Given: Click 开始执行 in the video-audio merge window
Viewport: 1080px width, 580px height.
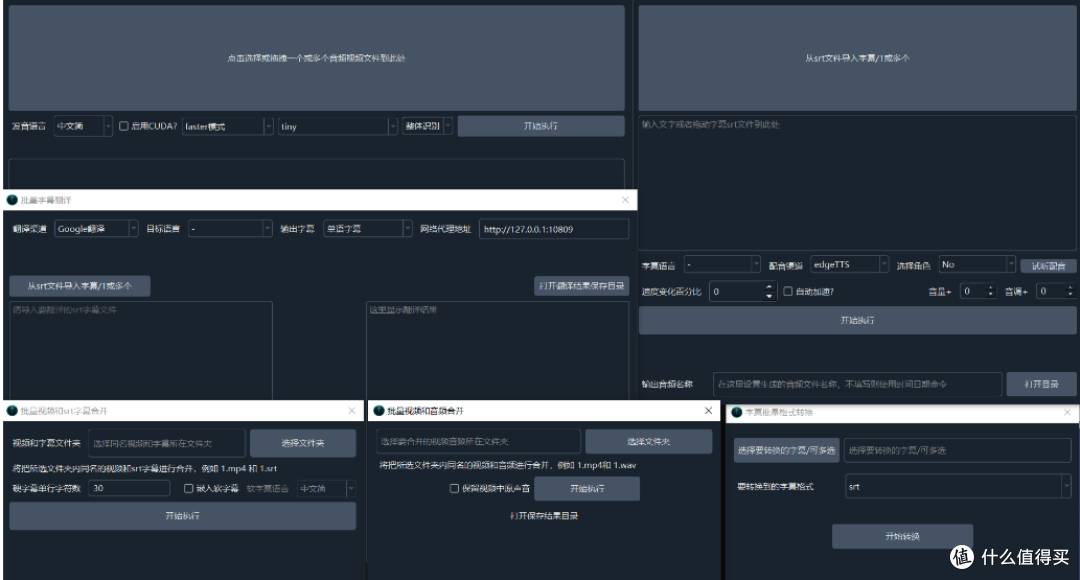Looking at the screenshot, I should 587,488.
